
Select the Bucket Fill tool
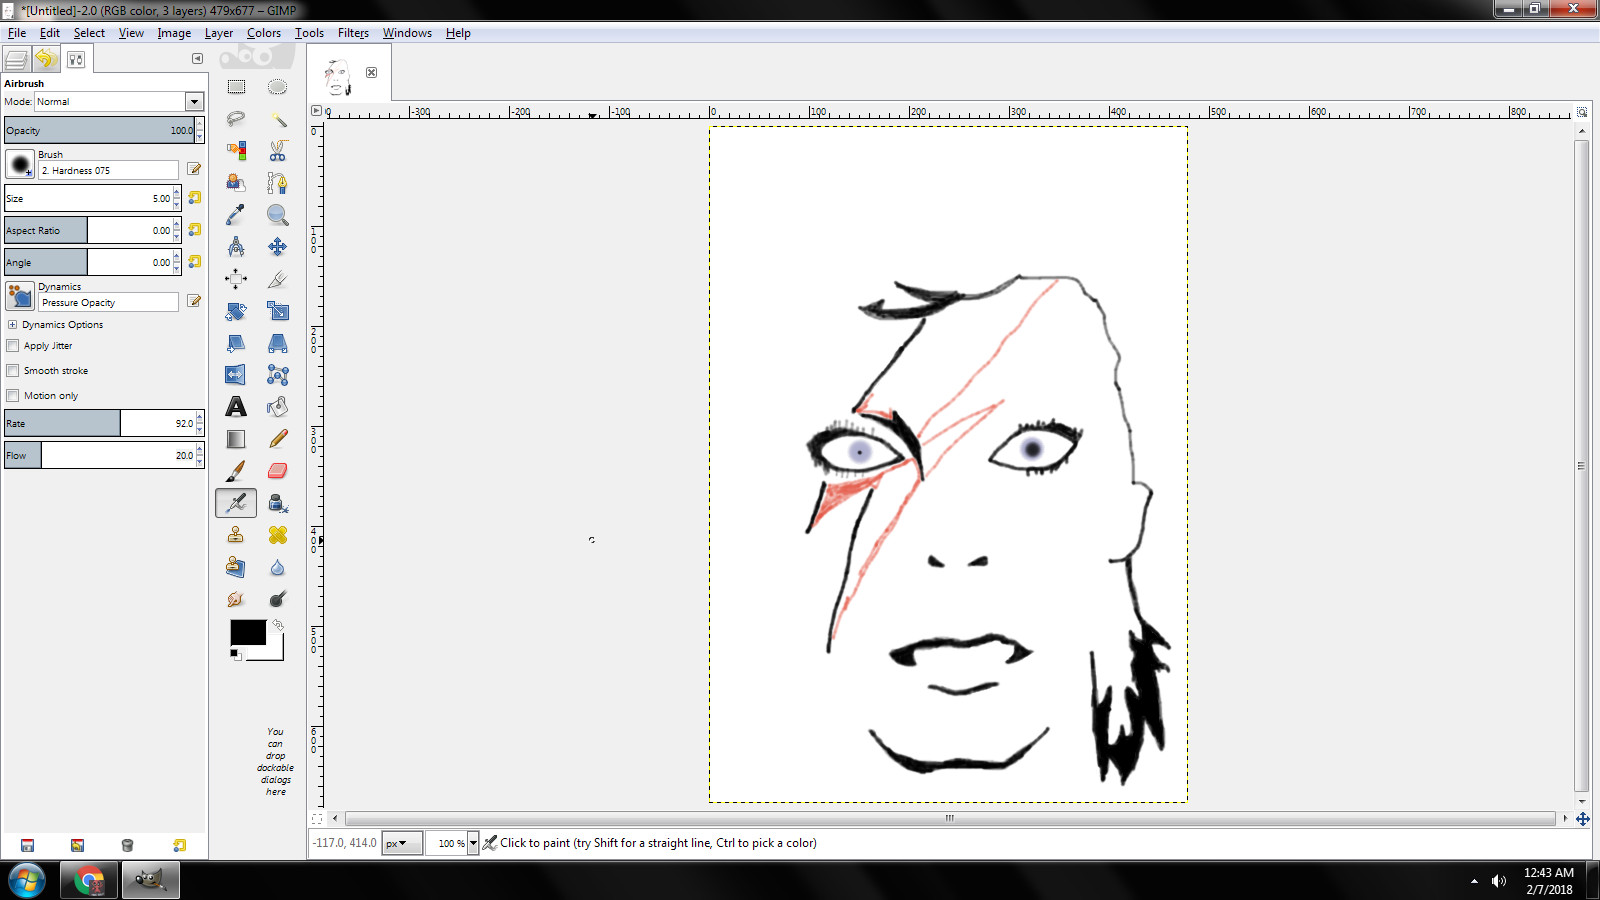click(278, 407)
